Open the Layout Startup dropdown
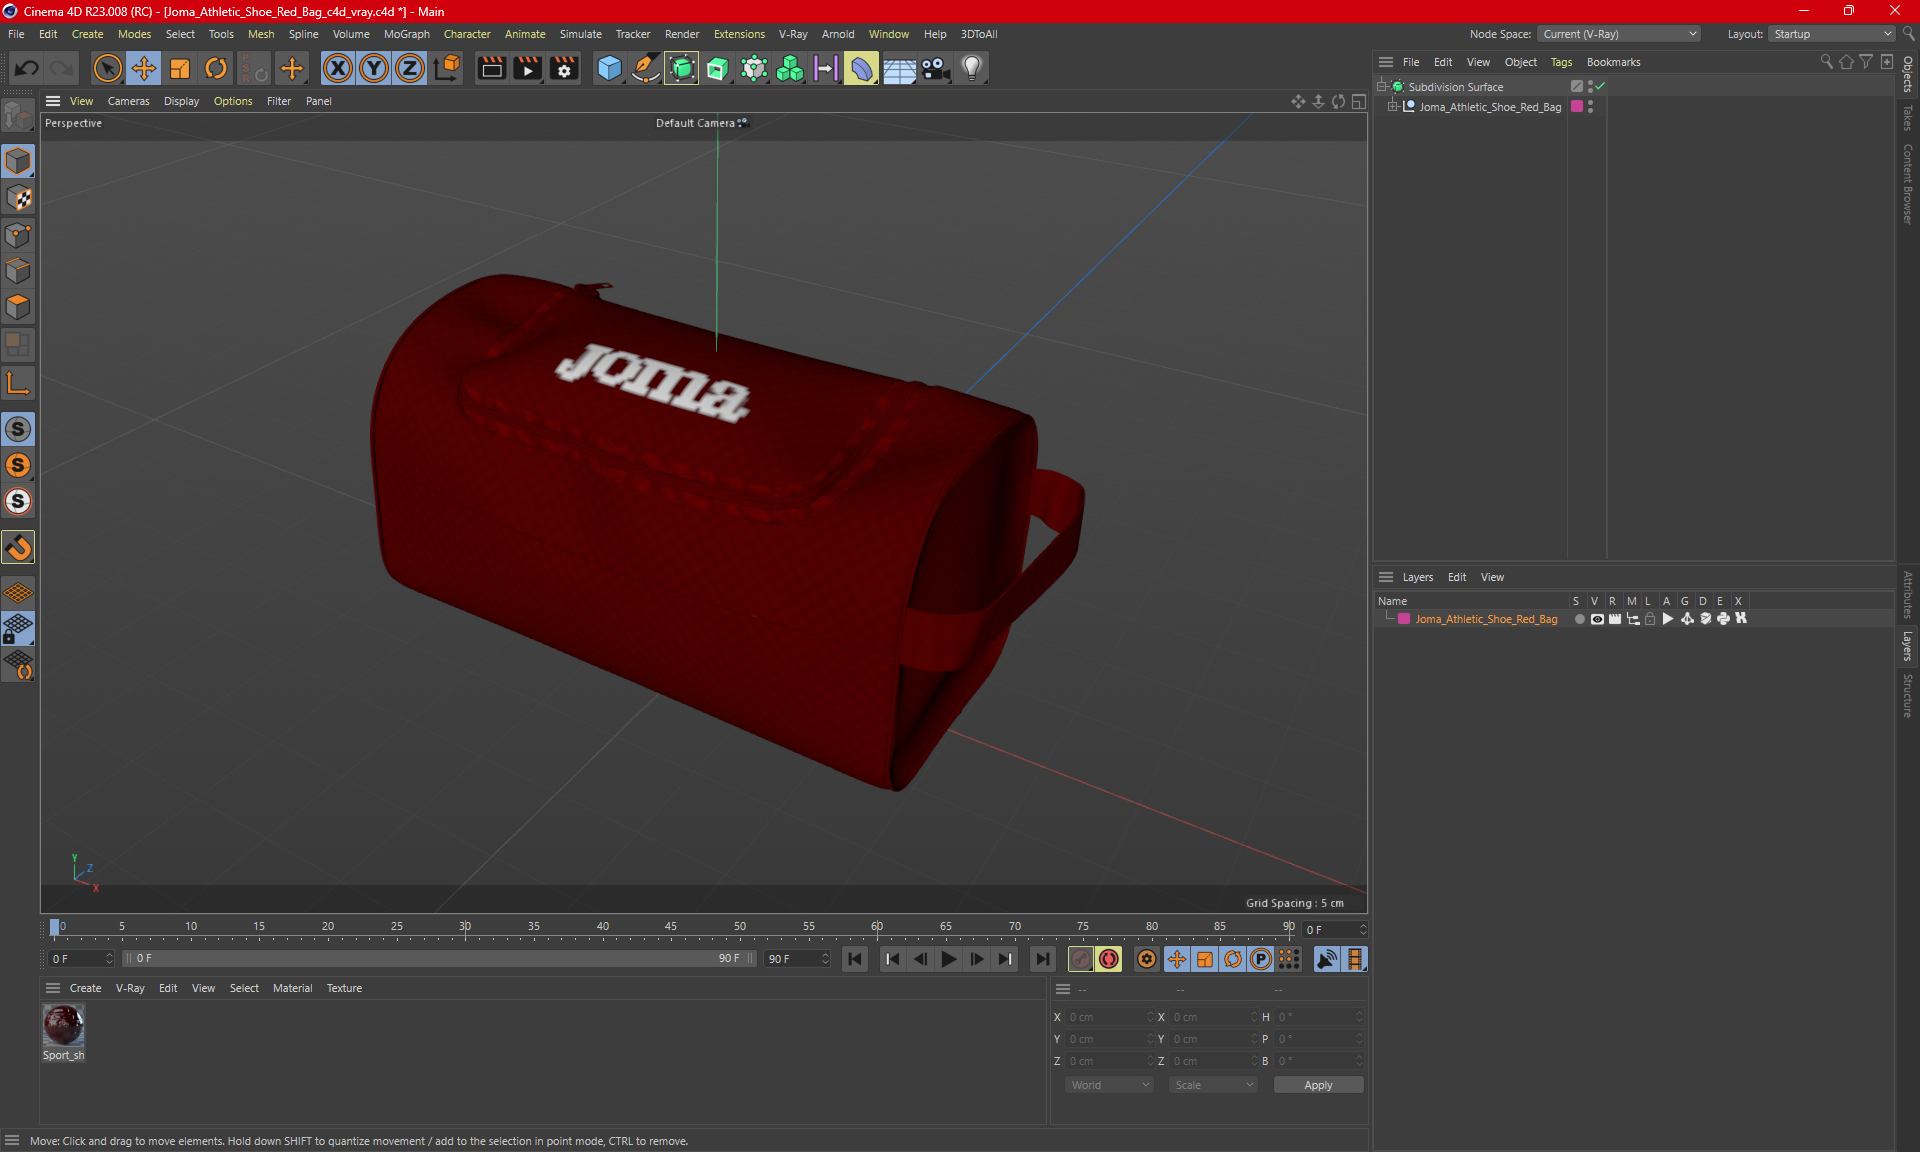The image size is (1920, 1152). coord(1833,34)
